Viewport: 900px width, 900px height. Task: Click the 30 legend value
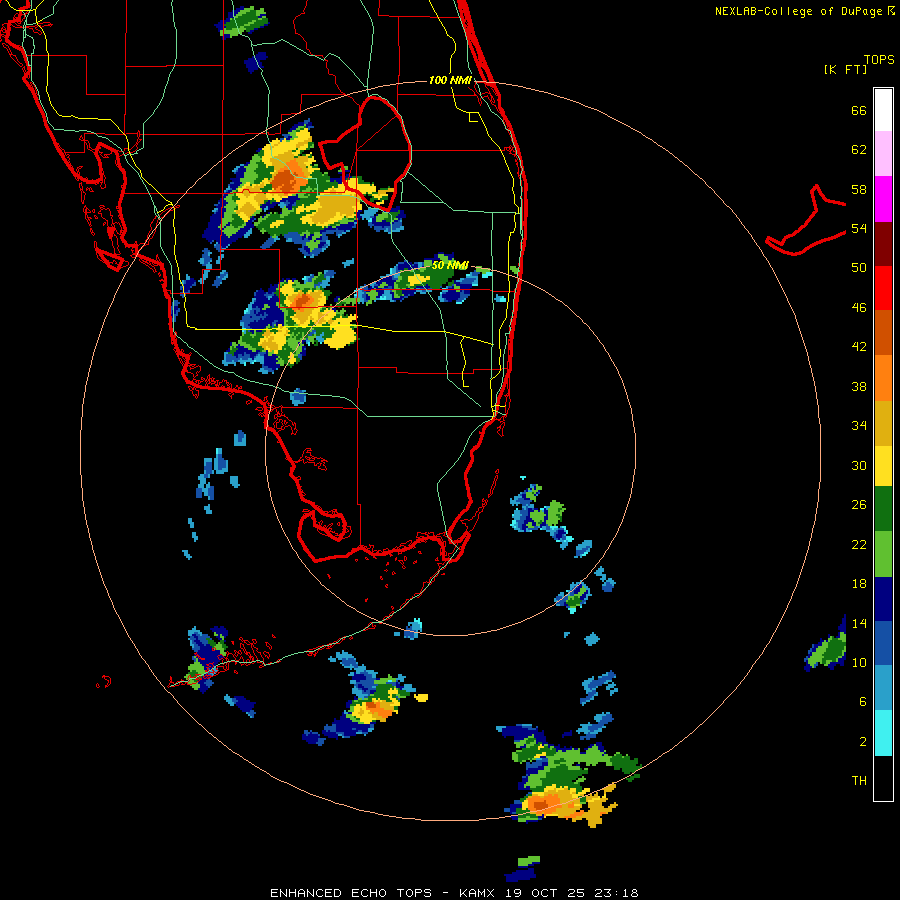(x=859, y=465)
